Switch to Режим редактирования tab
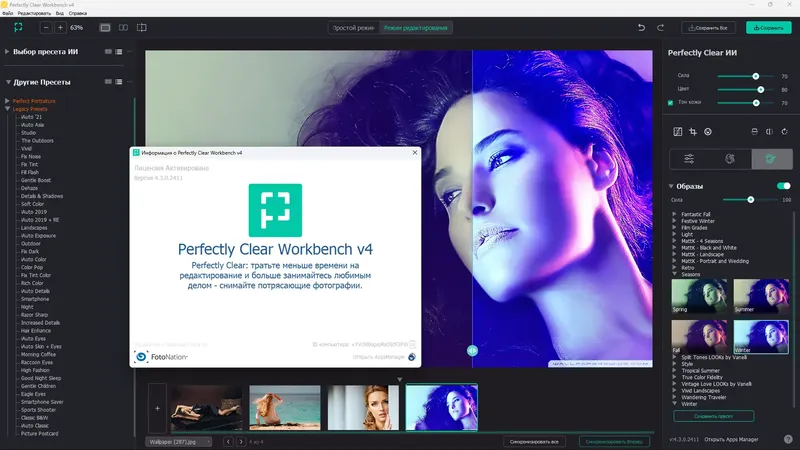The image size is (800, 450). tap(415, 28)
